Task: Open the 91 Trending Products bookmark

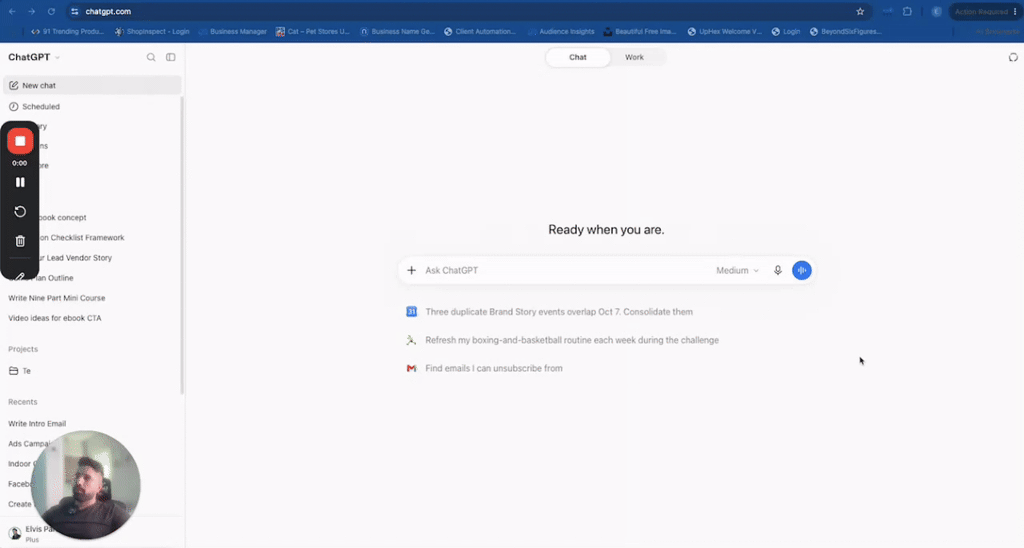Action: pyautogui.click(x=68, y=31)
